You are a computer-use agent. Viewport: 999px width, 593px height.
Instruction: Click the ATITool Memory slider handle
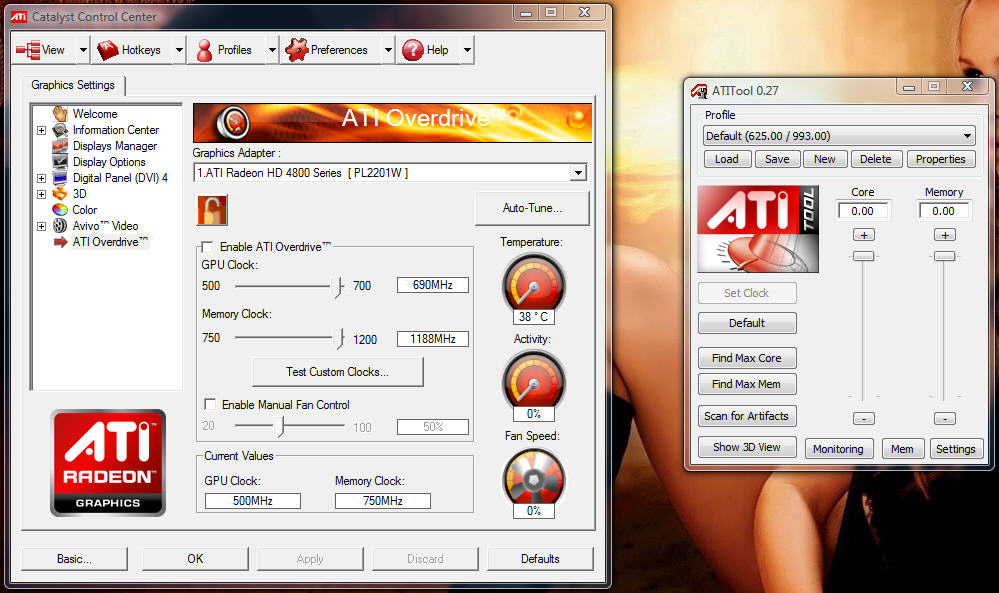click(x=944, y=256)
